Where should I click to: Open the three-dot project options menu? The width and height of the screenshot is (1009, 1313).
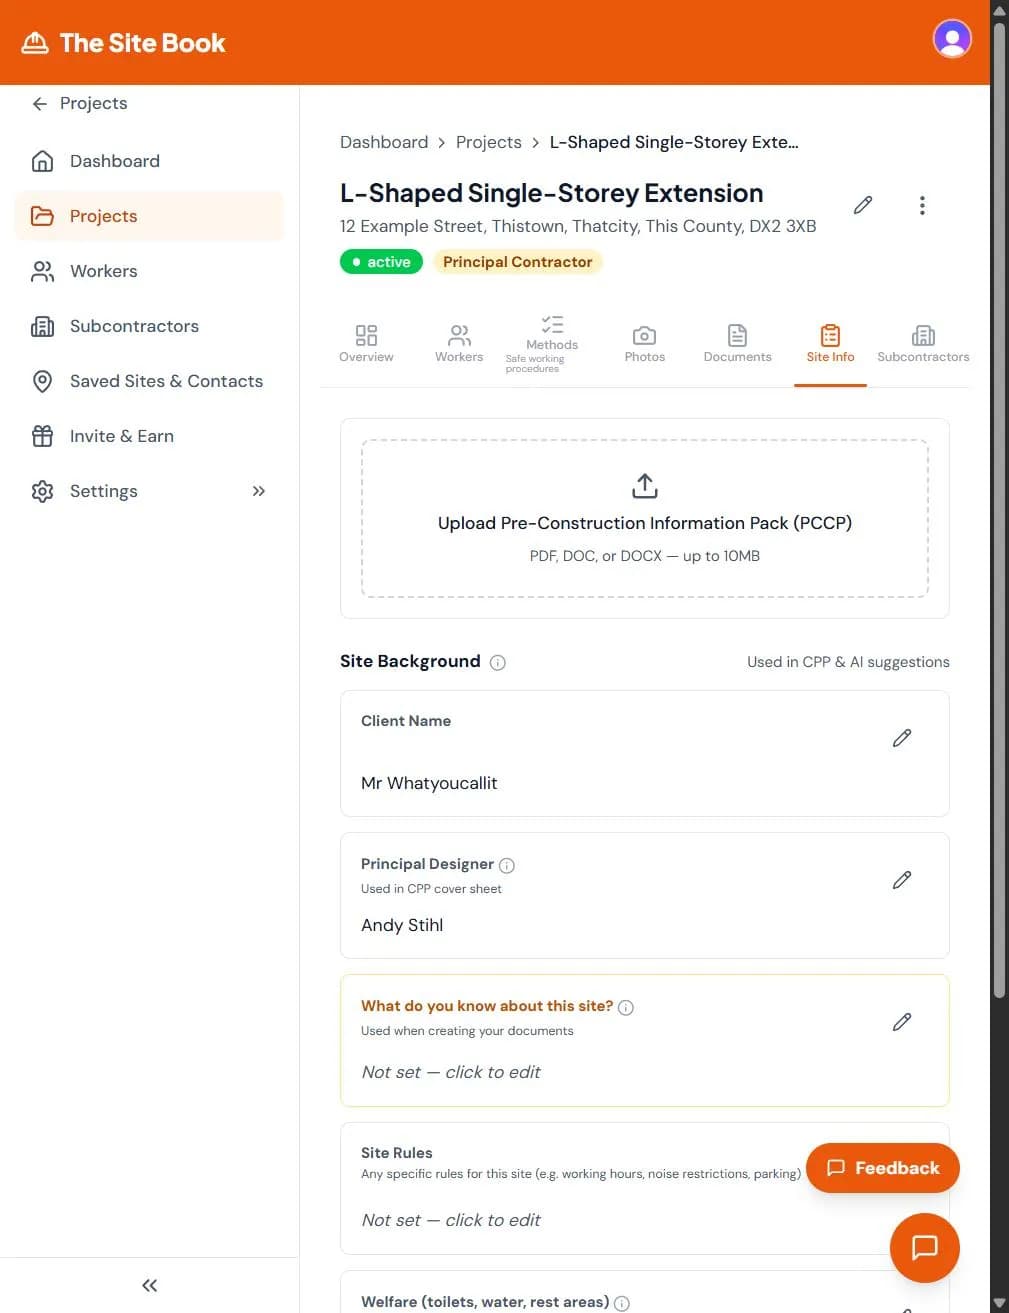[922, 205]
